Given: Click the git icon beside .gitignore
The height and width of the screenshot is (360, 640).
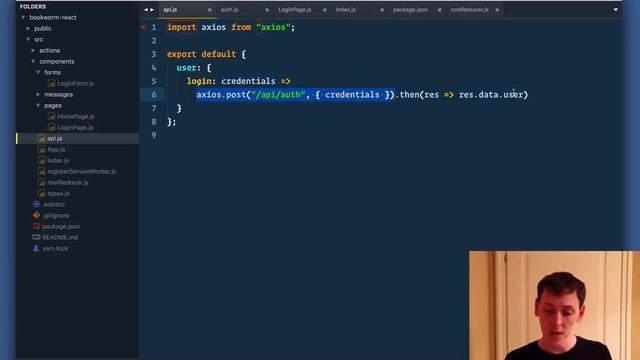Looking at the screenshot, I should point(36,215).
